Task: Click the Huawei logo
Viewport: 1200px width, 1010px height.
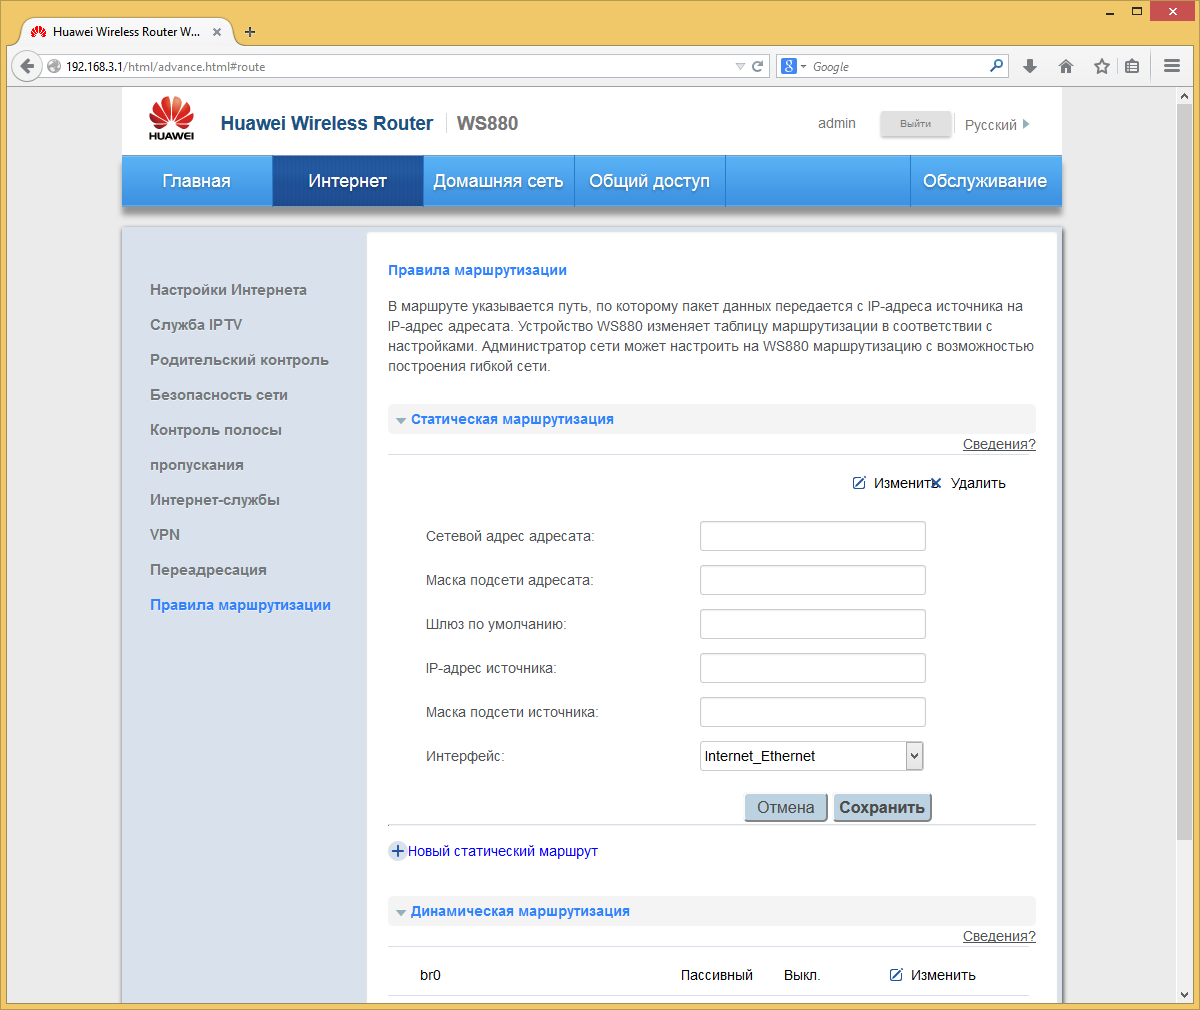Action: click(171, 119)
